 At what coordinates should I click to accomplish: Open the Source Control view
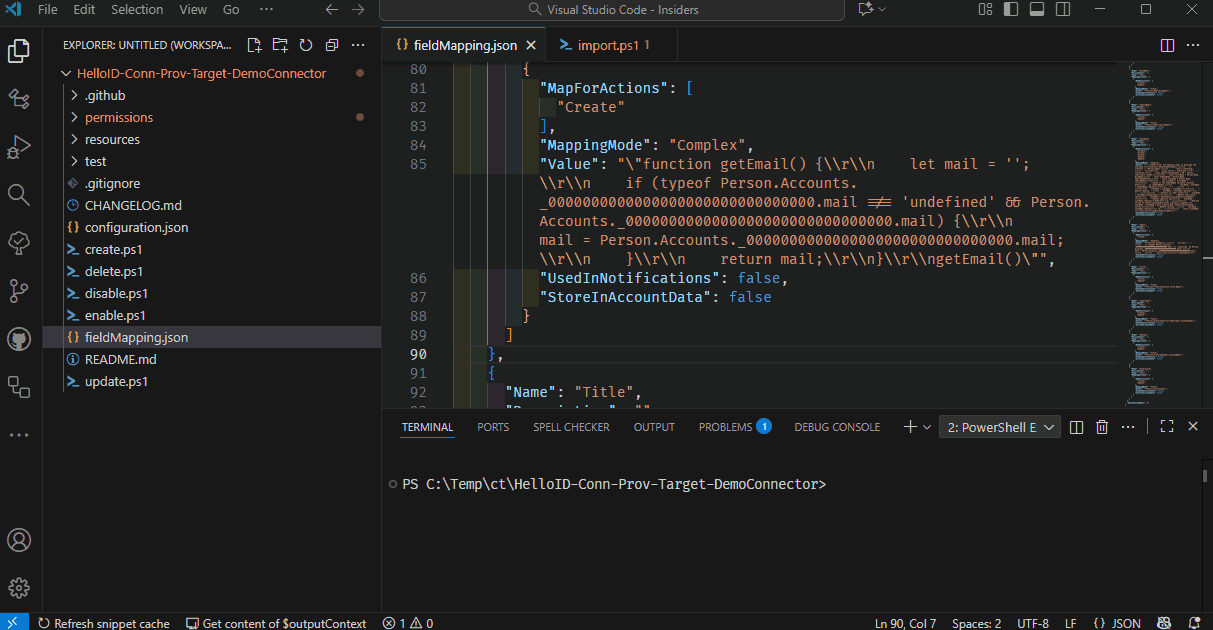pyautogui.click(x=19, y=290)
